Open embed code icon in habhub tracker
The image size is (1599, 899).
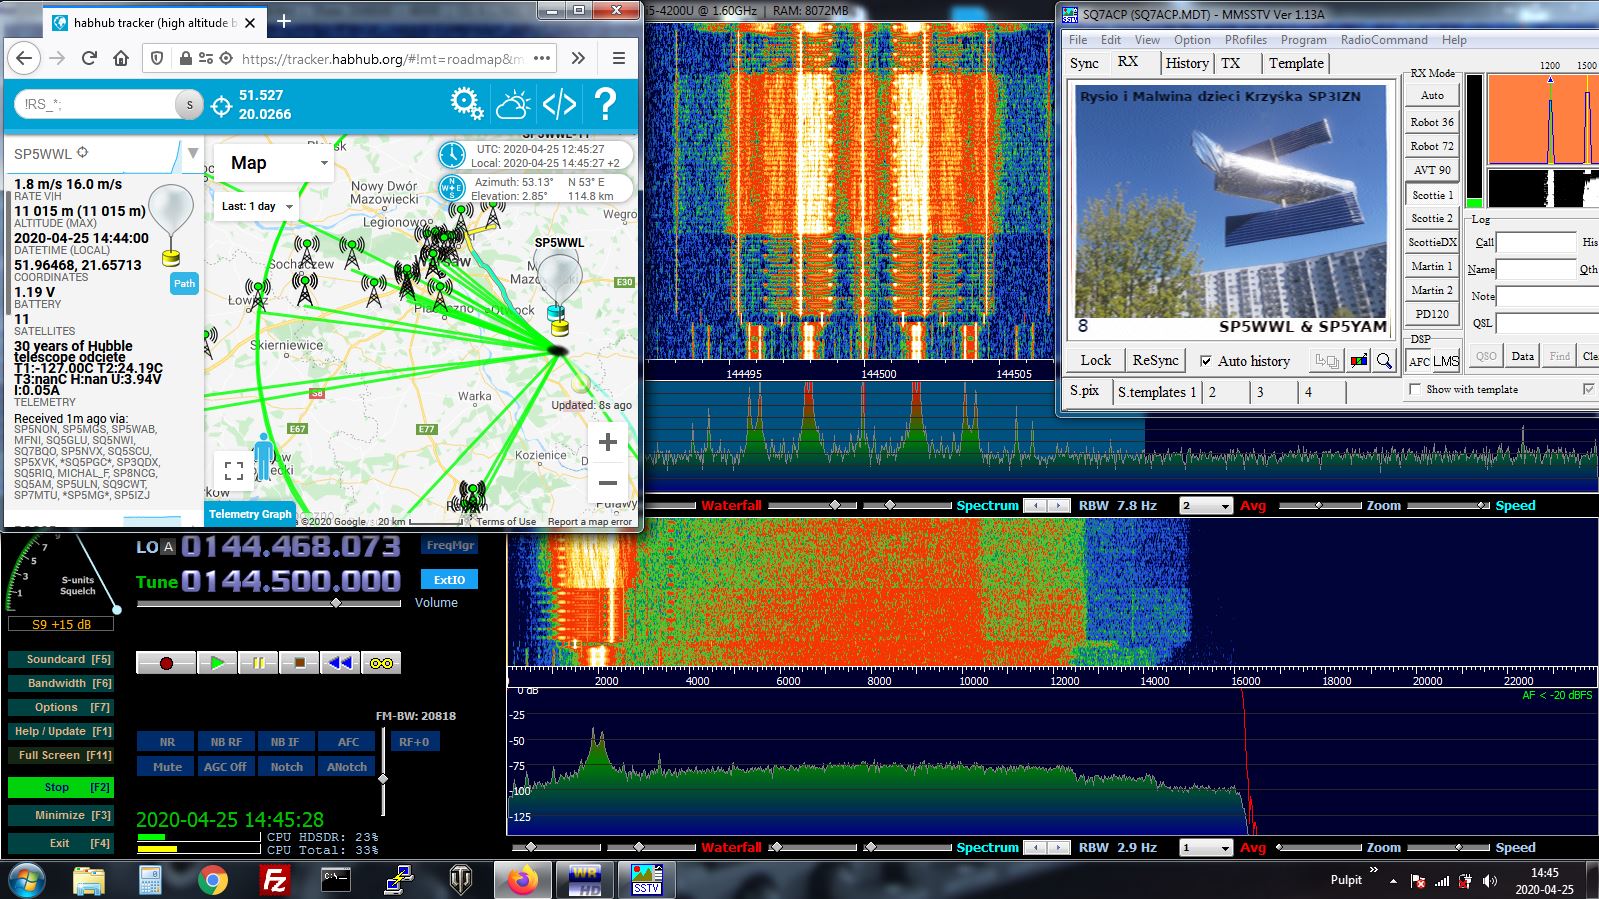(560, 104)
